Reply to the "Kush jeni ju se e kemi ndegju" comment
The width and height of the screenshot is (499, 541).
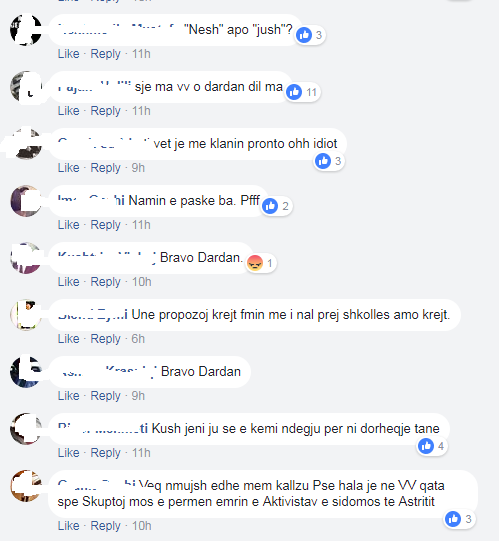click(x=106, y=453)
